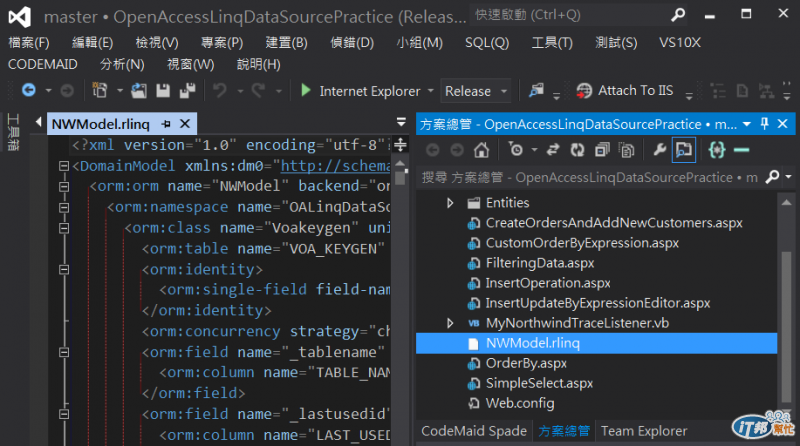Viewport: 800px width, 446px height.
Task: Collapse the orm:field _tablename node
Action: (x=64, y=352)
